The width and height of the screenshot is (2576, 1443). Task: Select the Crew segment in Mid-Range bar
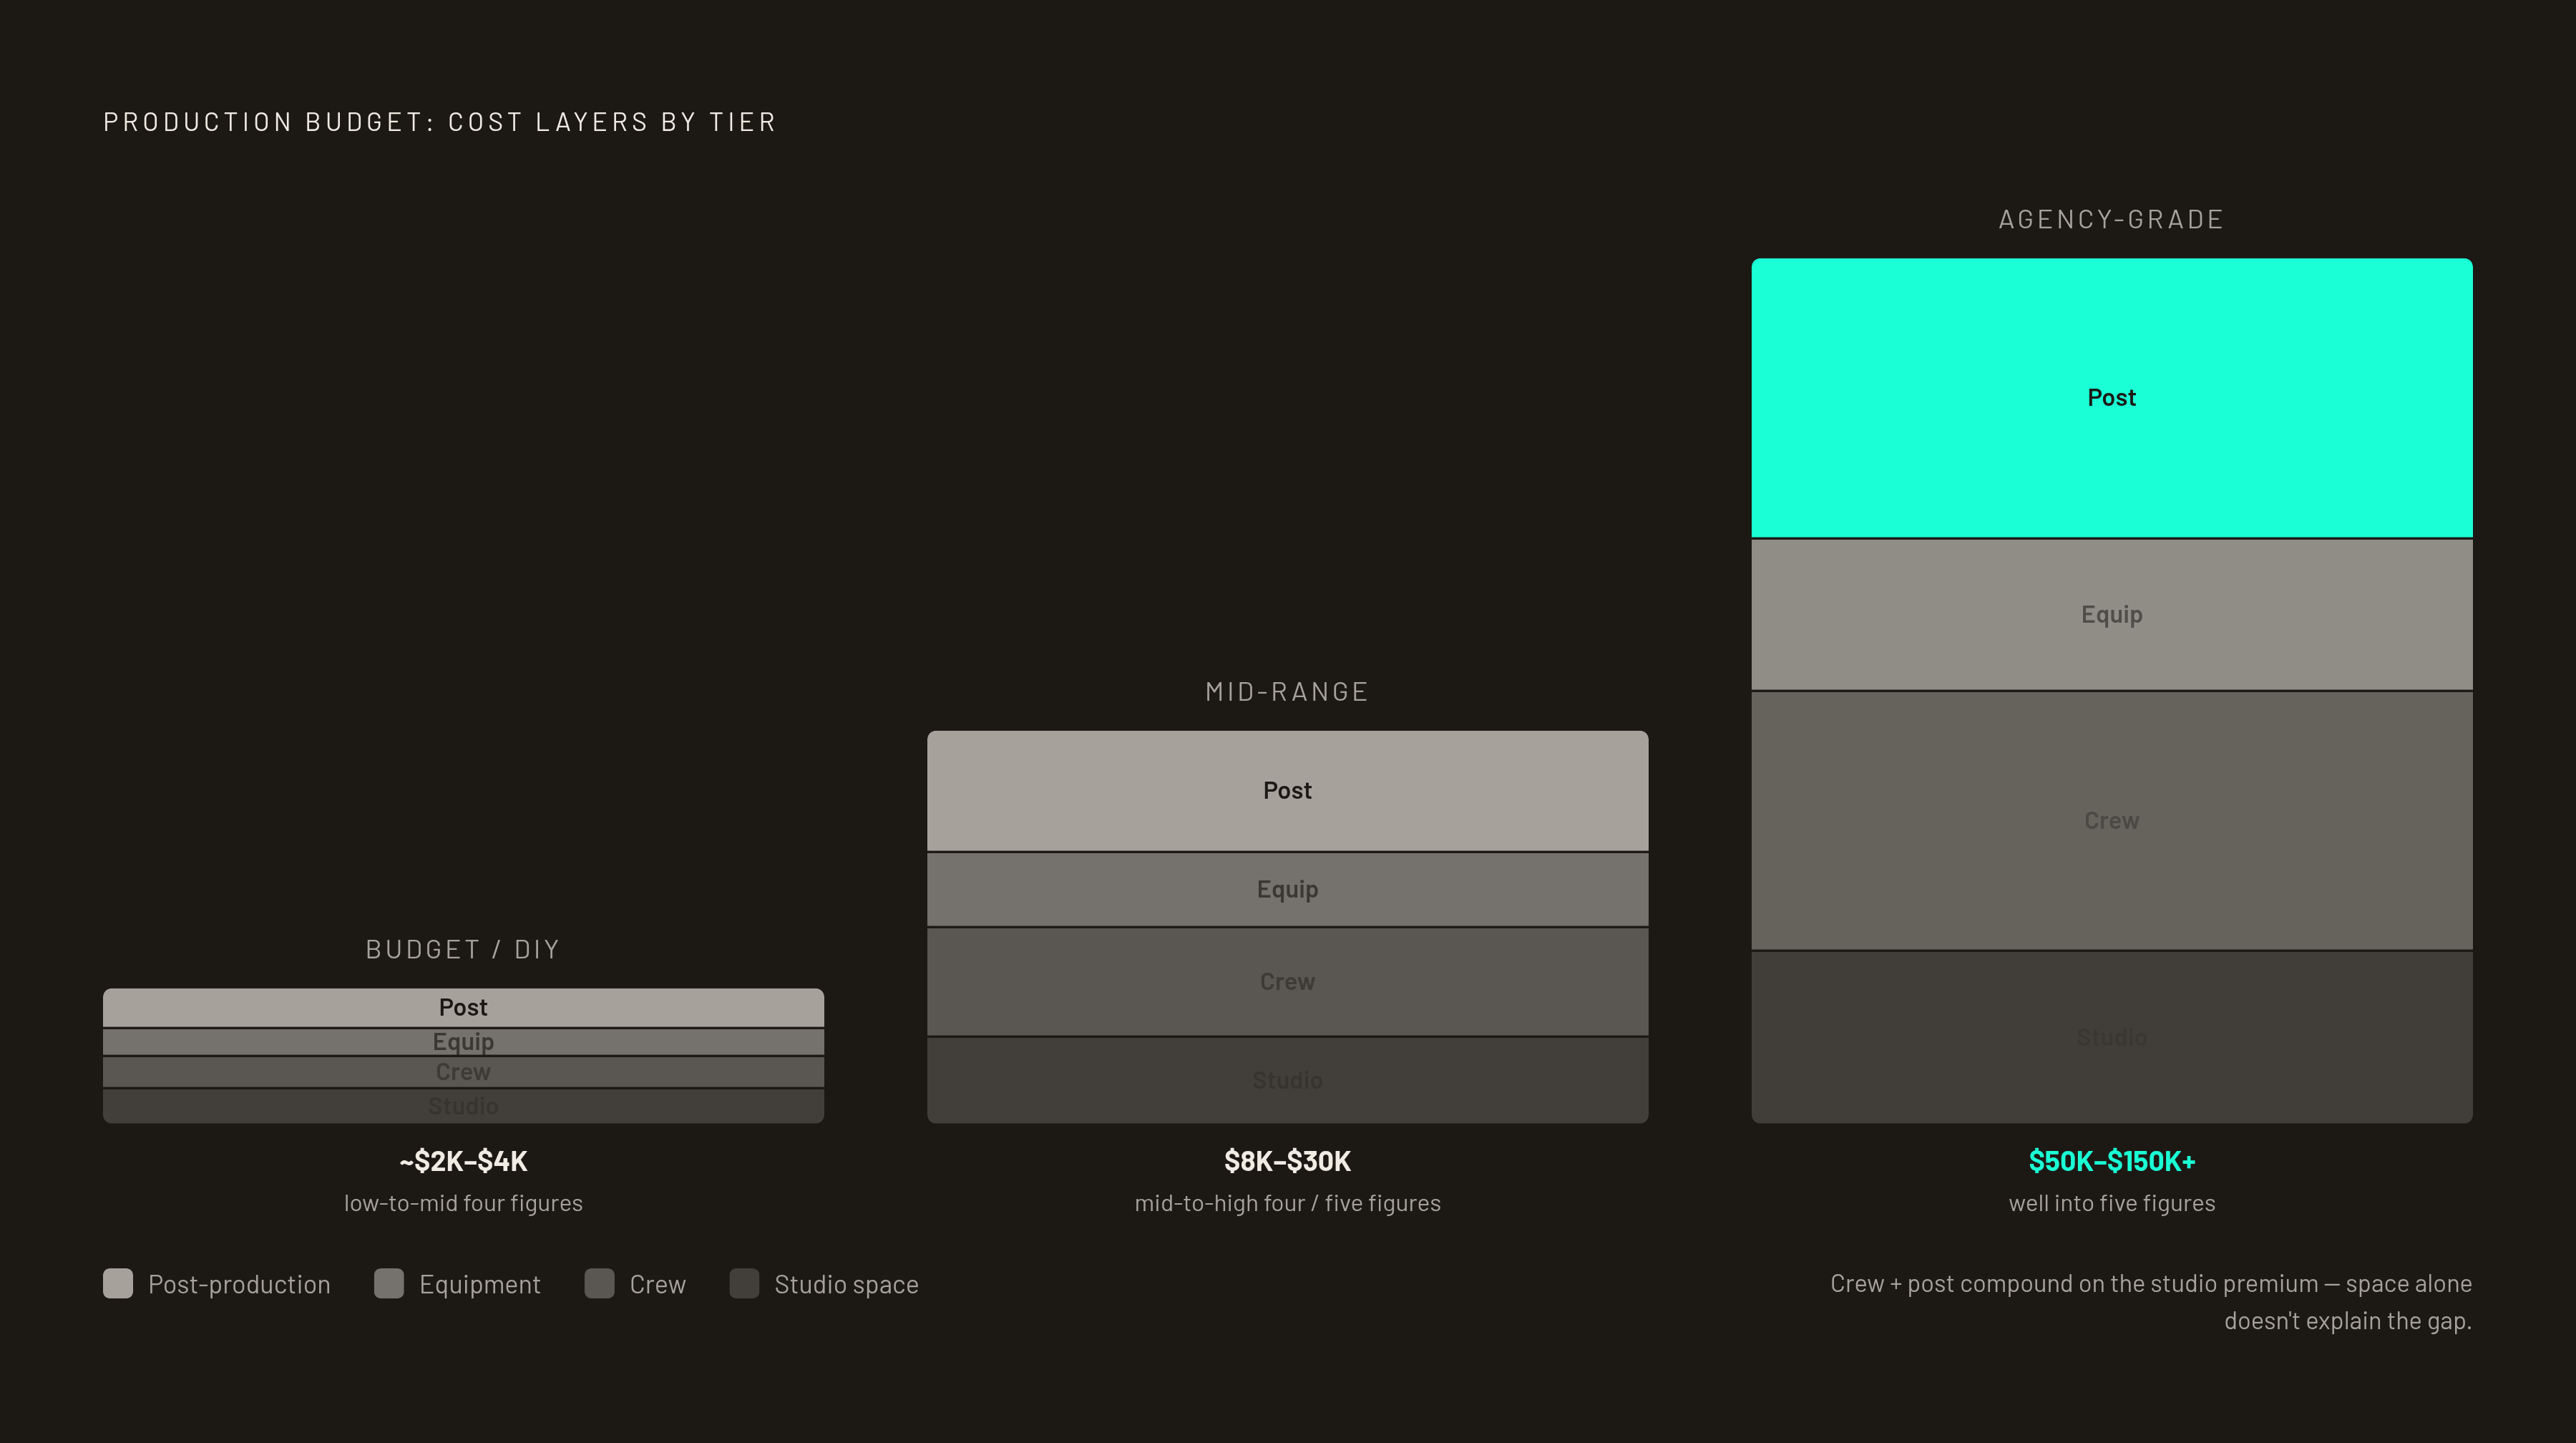click(1288, 982)
